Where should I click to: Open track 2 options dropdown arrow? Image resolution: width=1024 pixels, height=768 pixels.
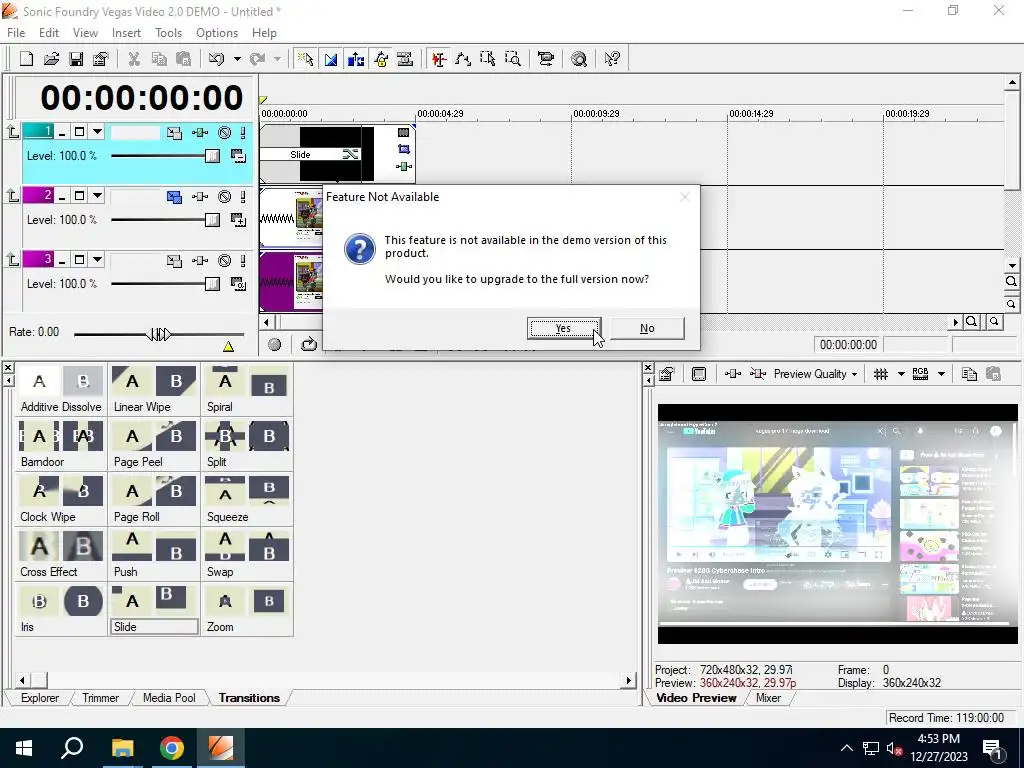click(97, 196)
